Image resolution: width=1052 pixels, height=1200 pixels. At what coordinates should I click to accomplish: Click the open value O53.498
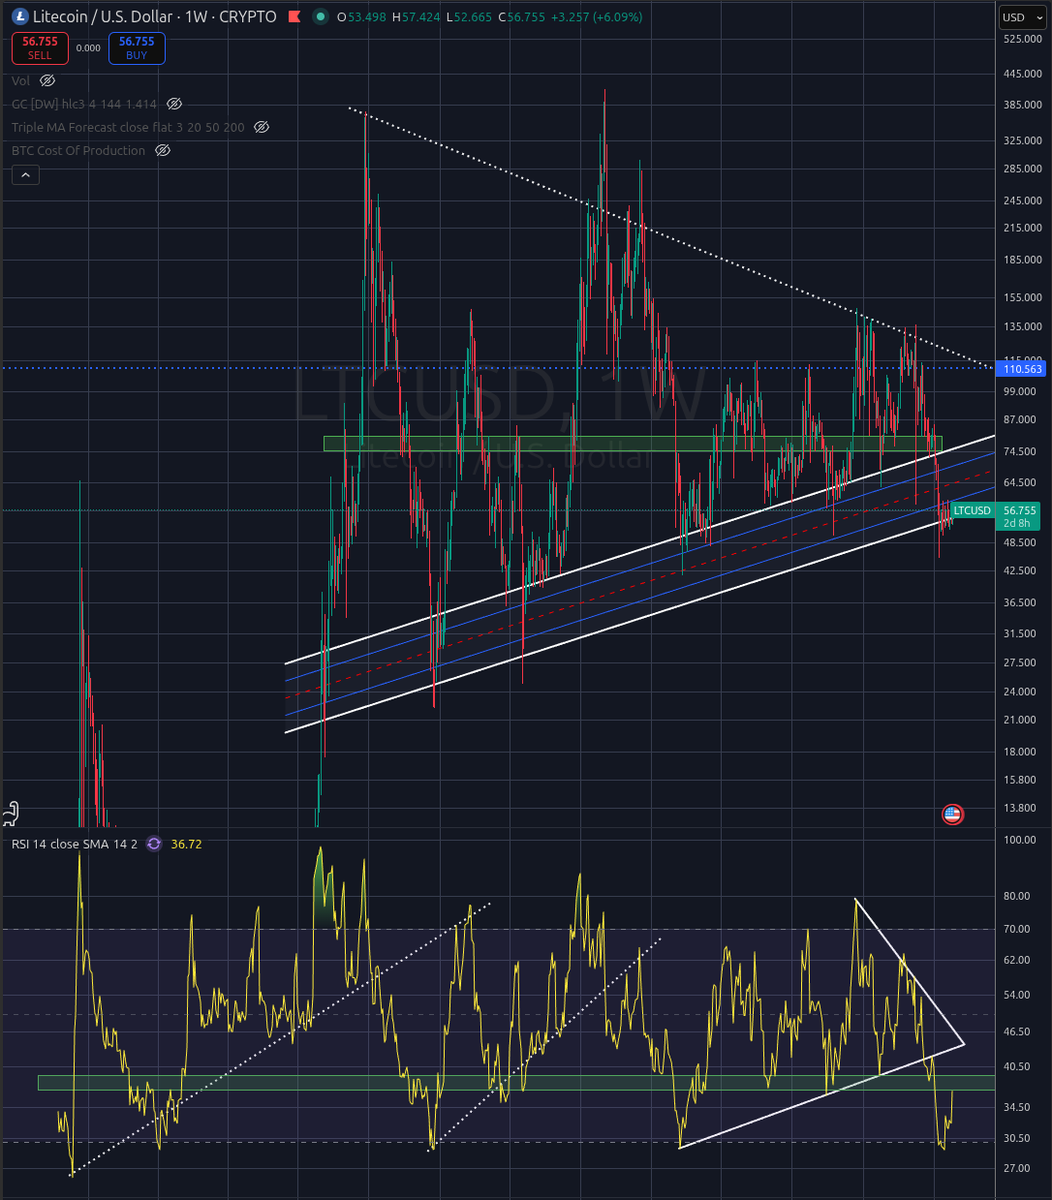[x=360, y=17]
